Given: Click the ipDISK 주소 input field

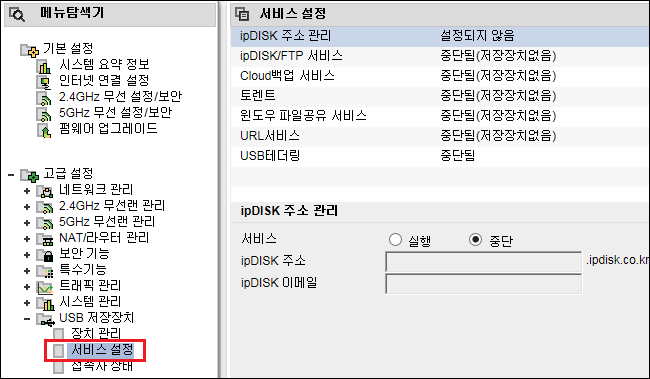Looking at the screenshot, I should [484, 262].
